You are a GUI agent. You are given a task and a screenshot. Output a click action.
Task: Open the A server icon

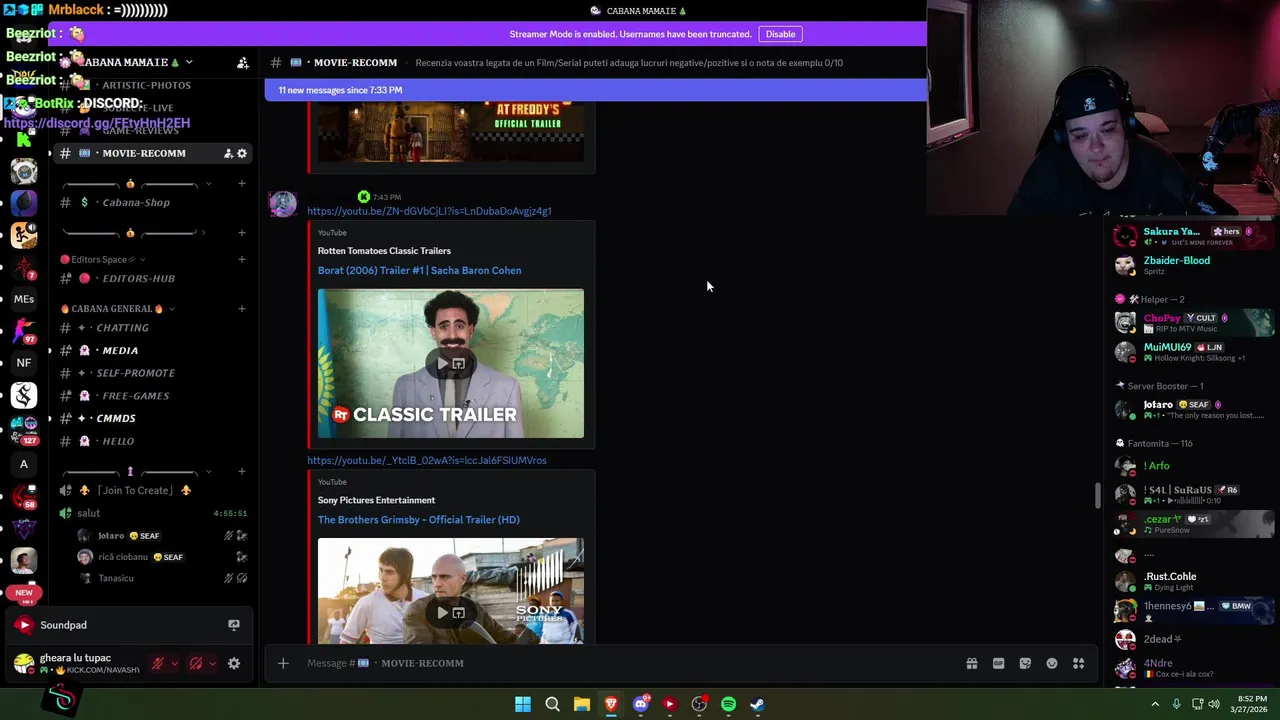point(24,464)
